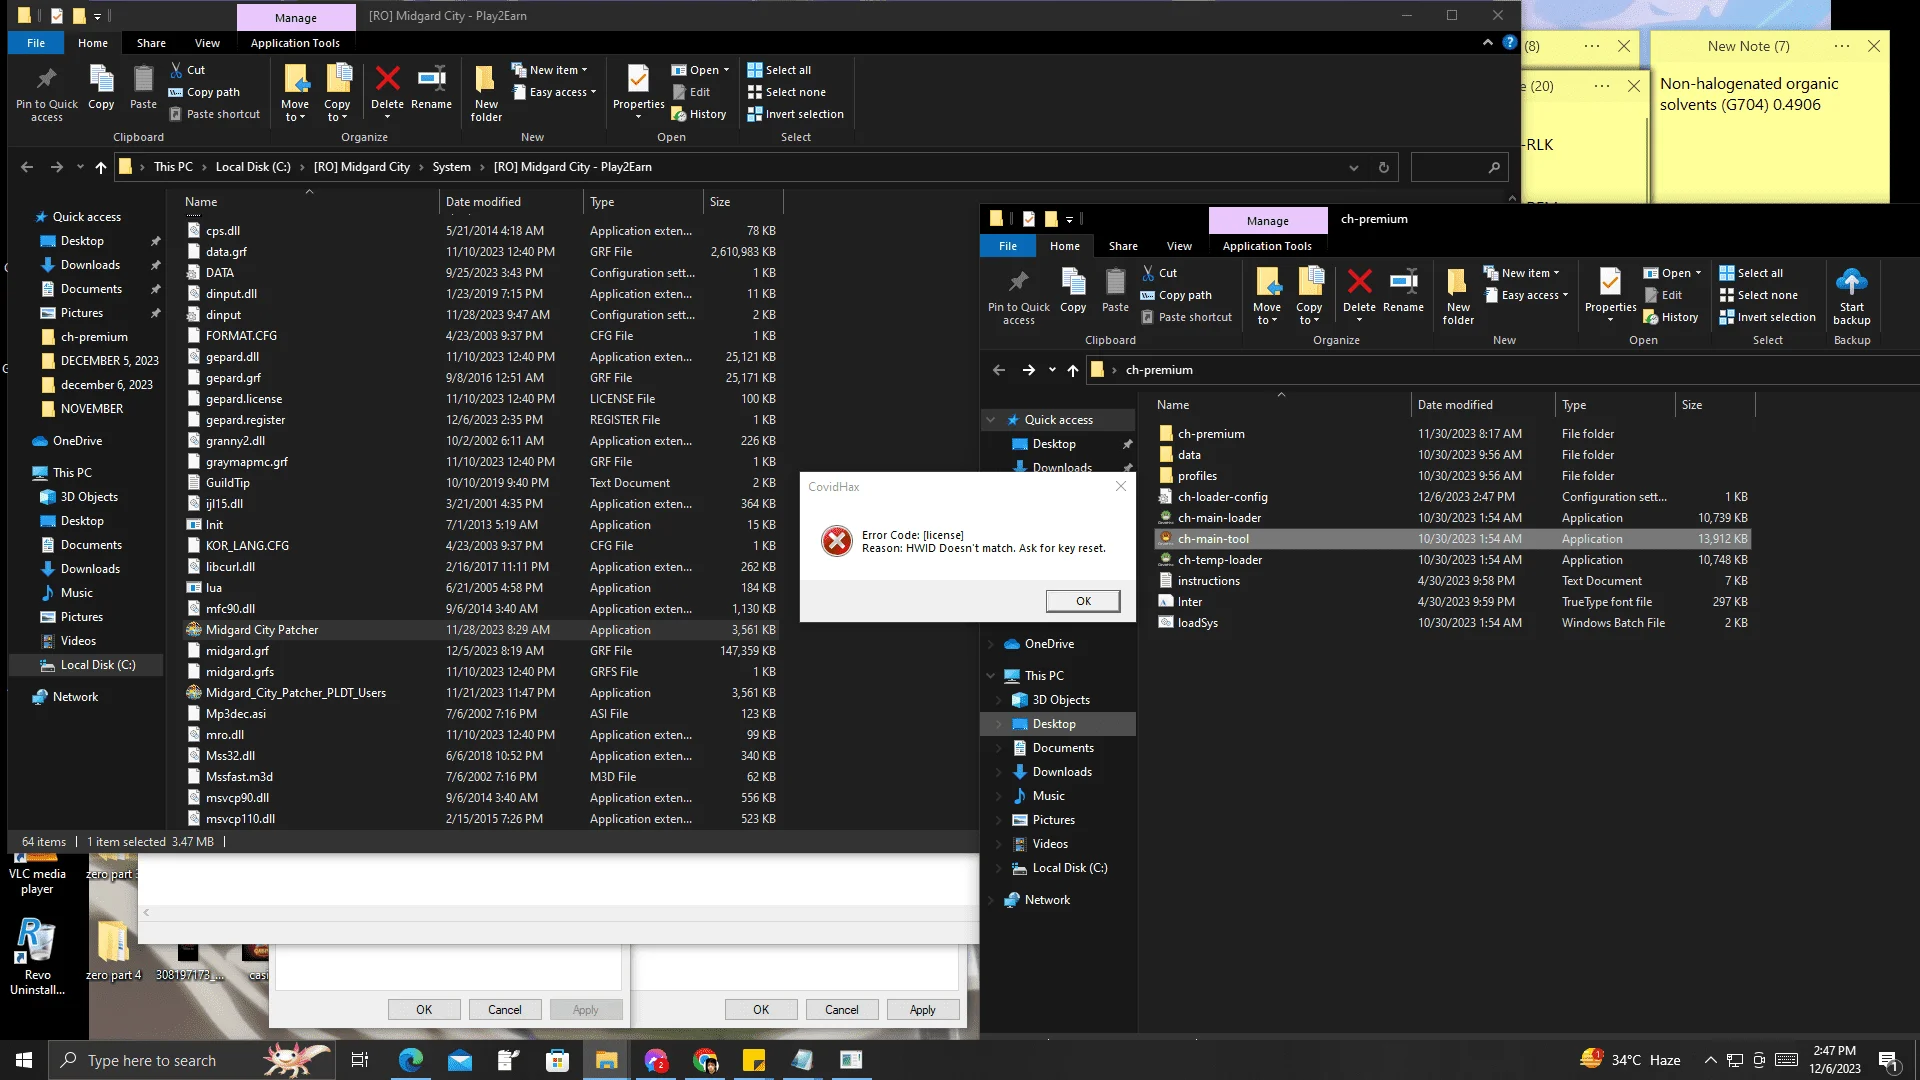Open File Explorer taskbar icon
This screenshot has height=1080, width=1920.
pyautogui.click(x=606, y=1060)
